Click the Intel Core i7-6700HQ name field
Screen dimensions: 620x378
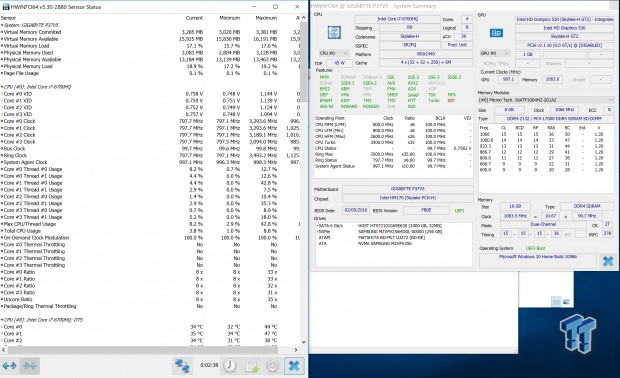point(397,19)
